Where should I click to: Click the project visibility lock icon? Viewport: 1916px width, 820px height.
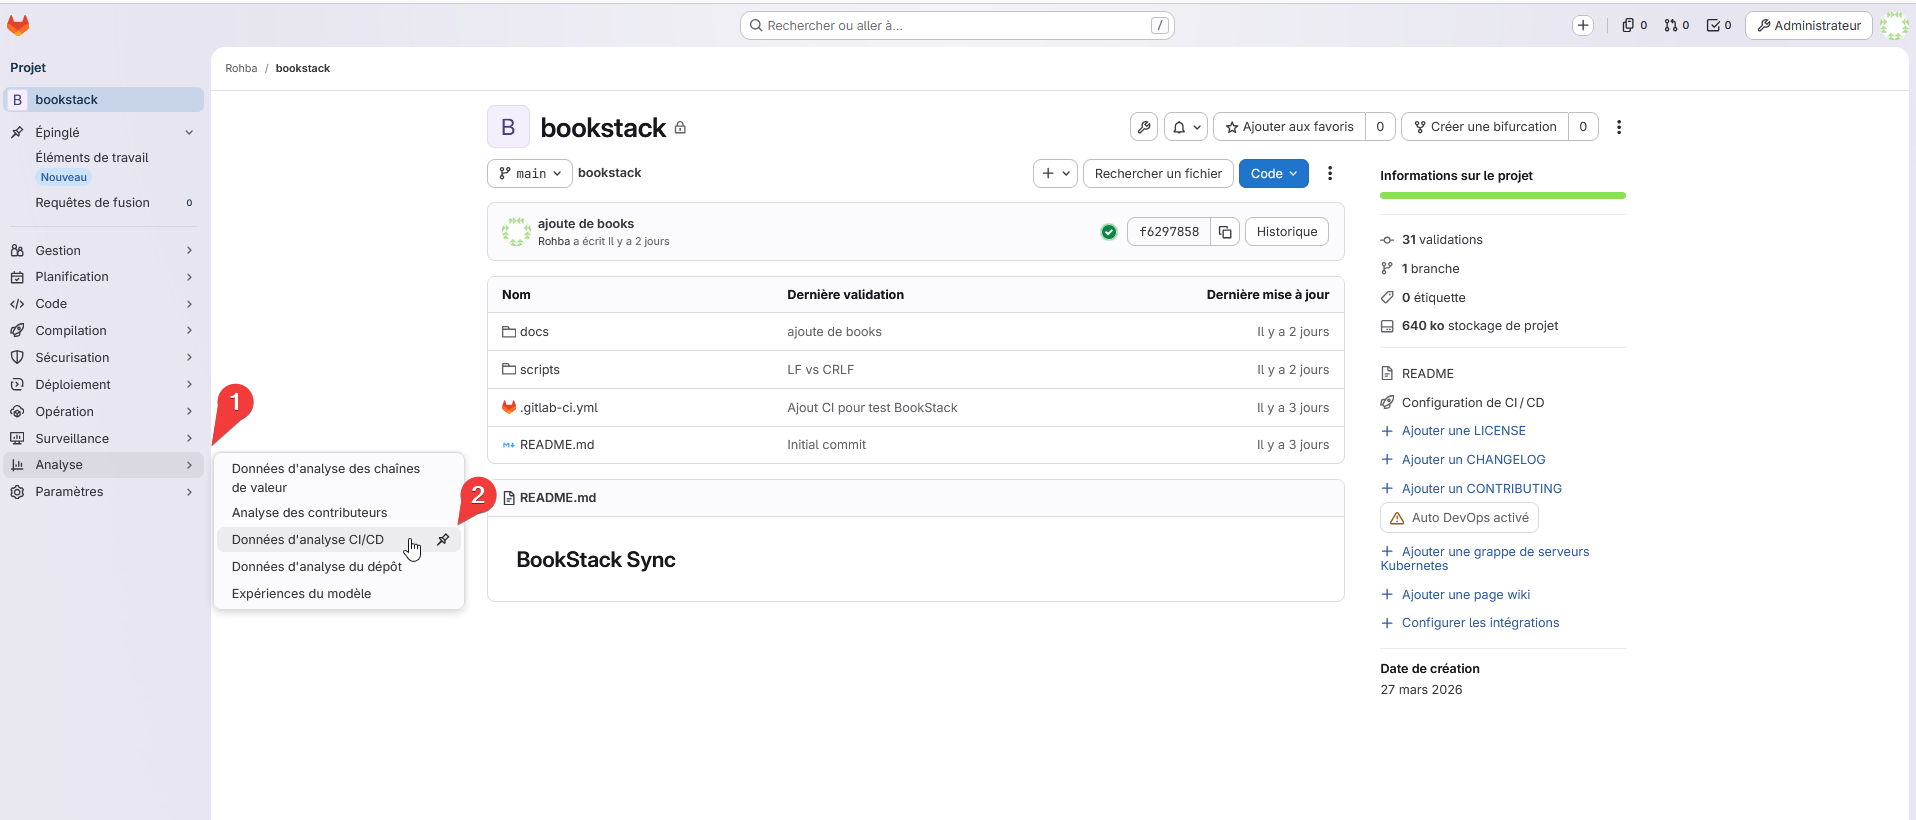coord(680,128)
